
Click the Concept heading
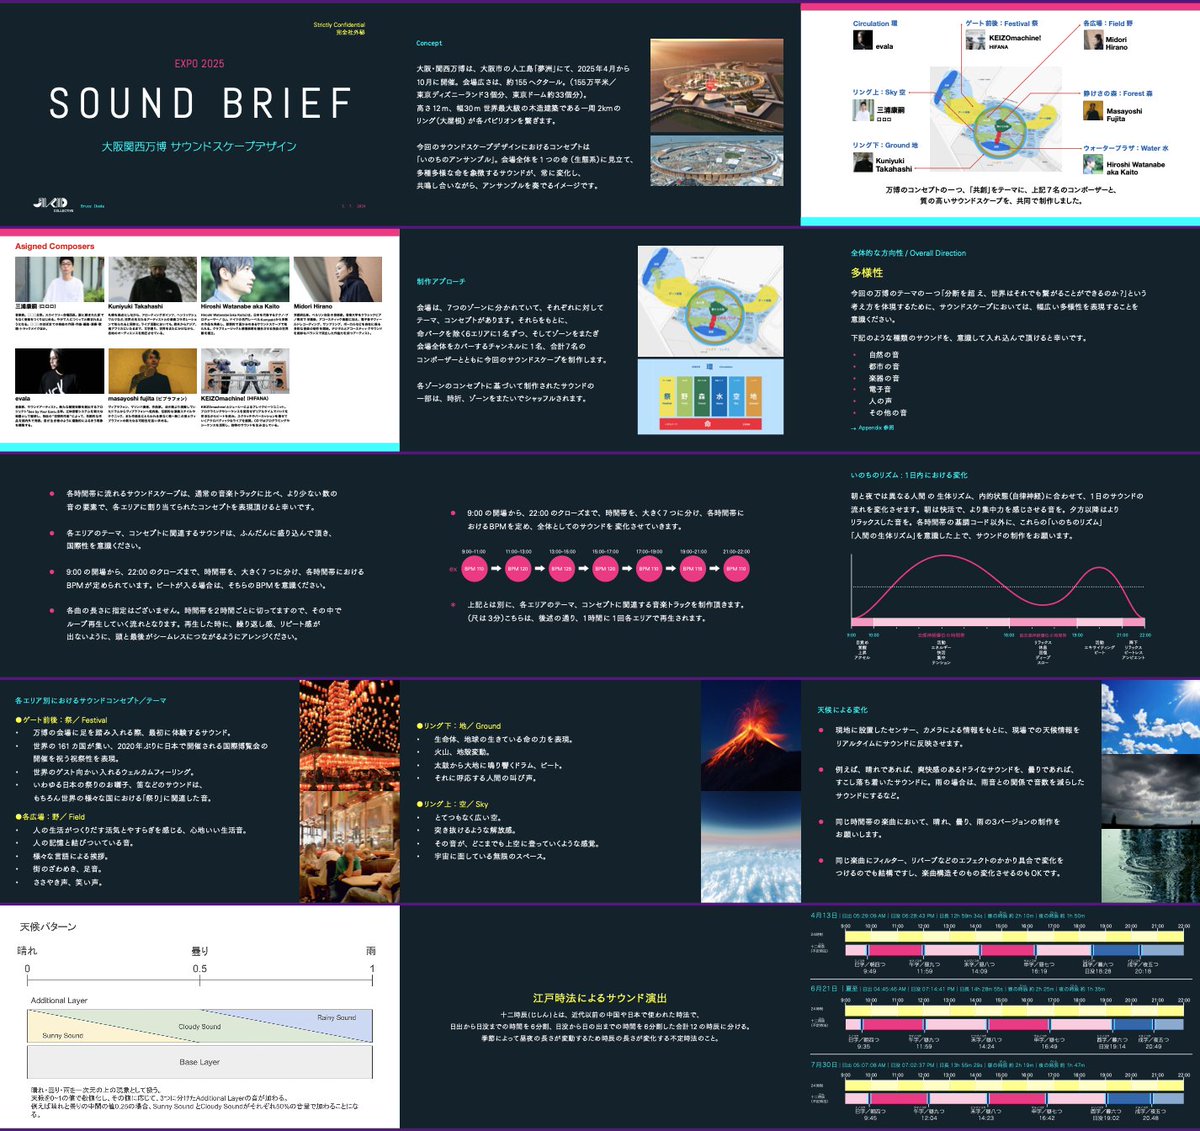[x=429, y=43]
